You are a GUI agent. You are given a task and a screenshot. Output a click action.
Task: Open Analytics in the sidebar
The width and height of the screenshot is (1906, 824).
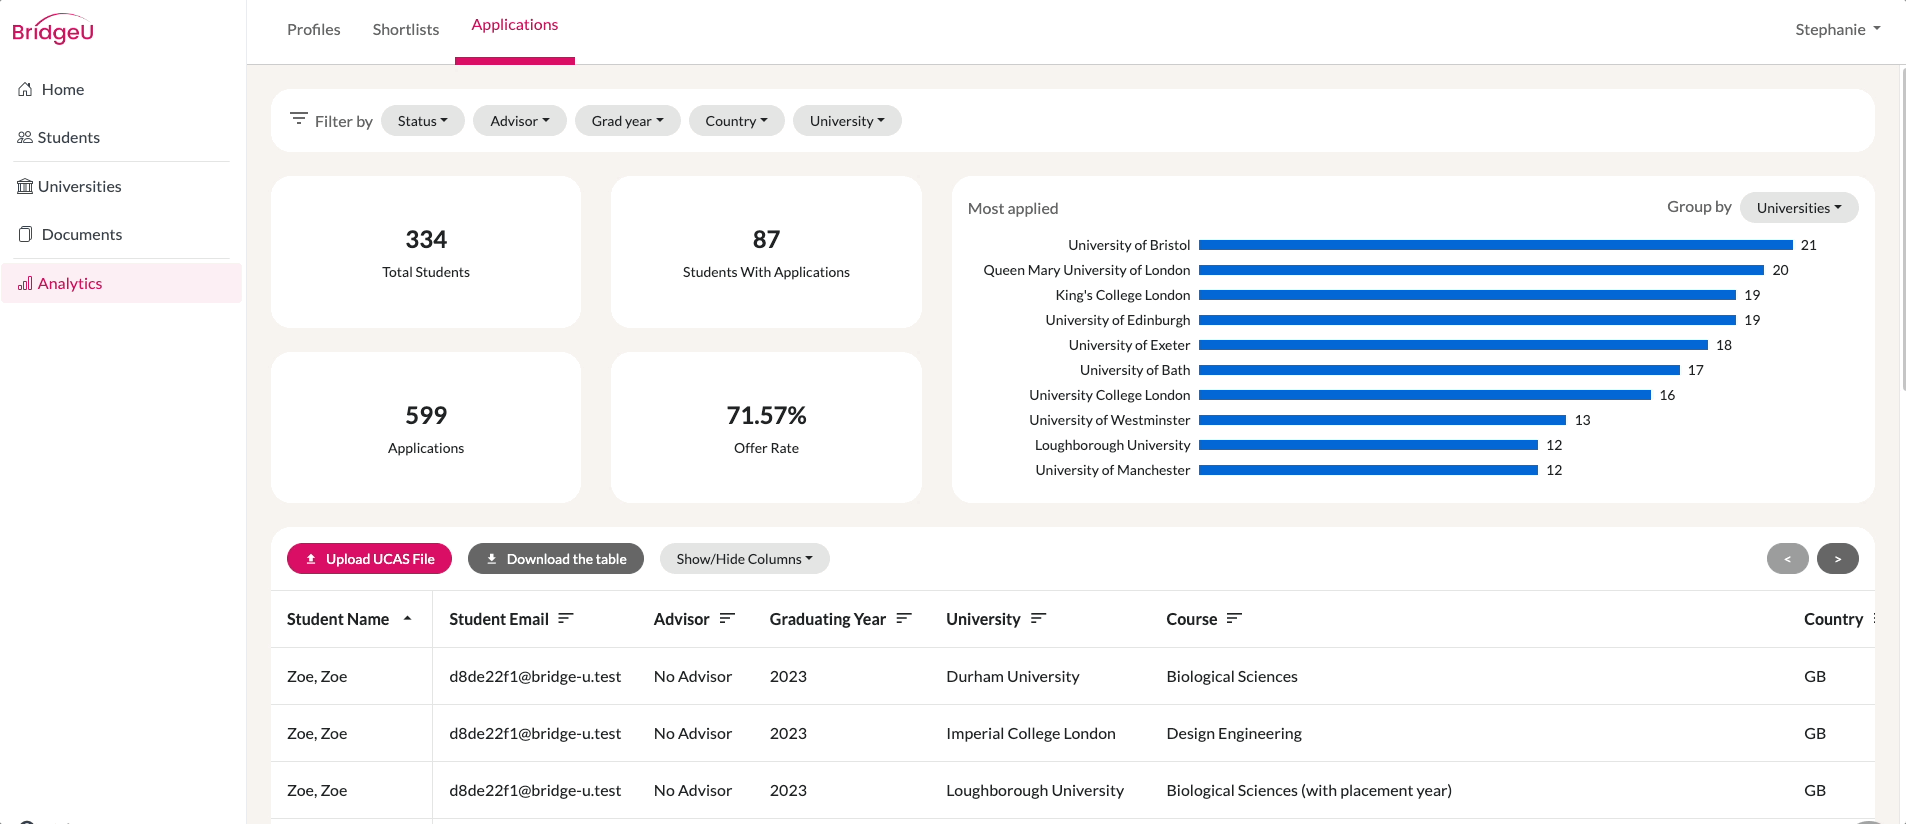(122, 283)
